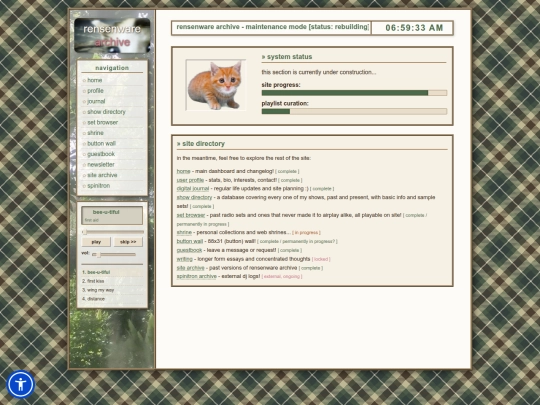Open profile in navigation menu
This screenshot has height=405, width=540.
[95, 91]
